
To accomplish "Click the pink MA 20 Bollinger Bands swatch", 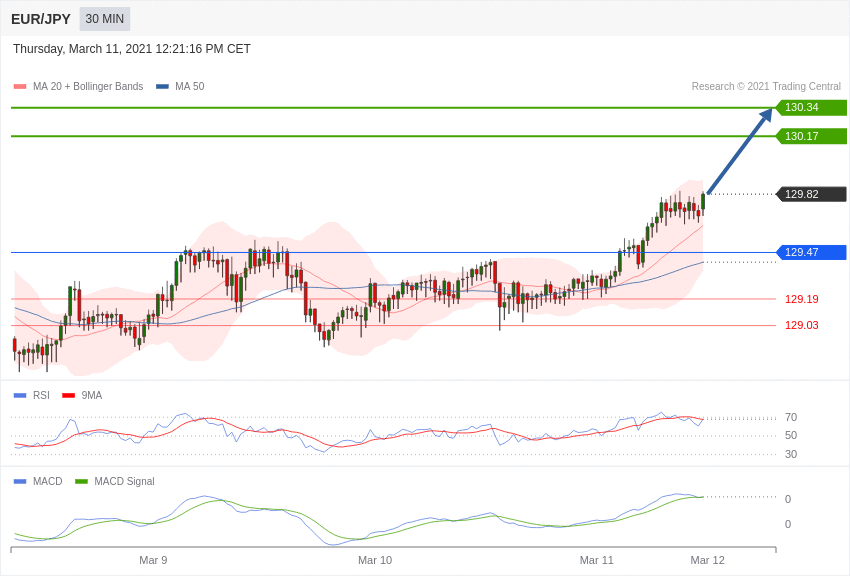I will (x=20, y=87).
